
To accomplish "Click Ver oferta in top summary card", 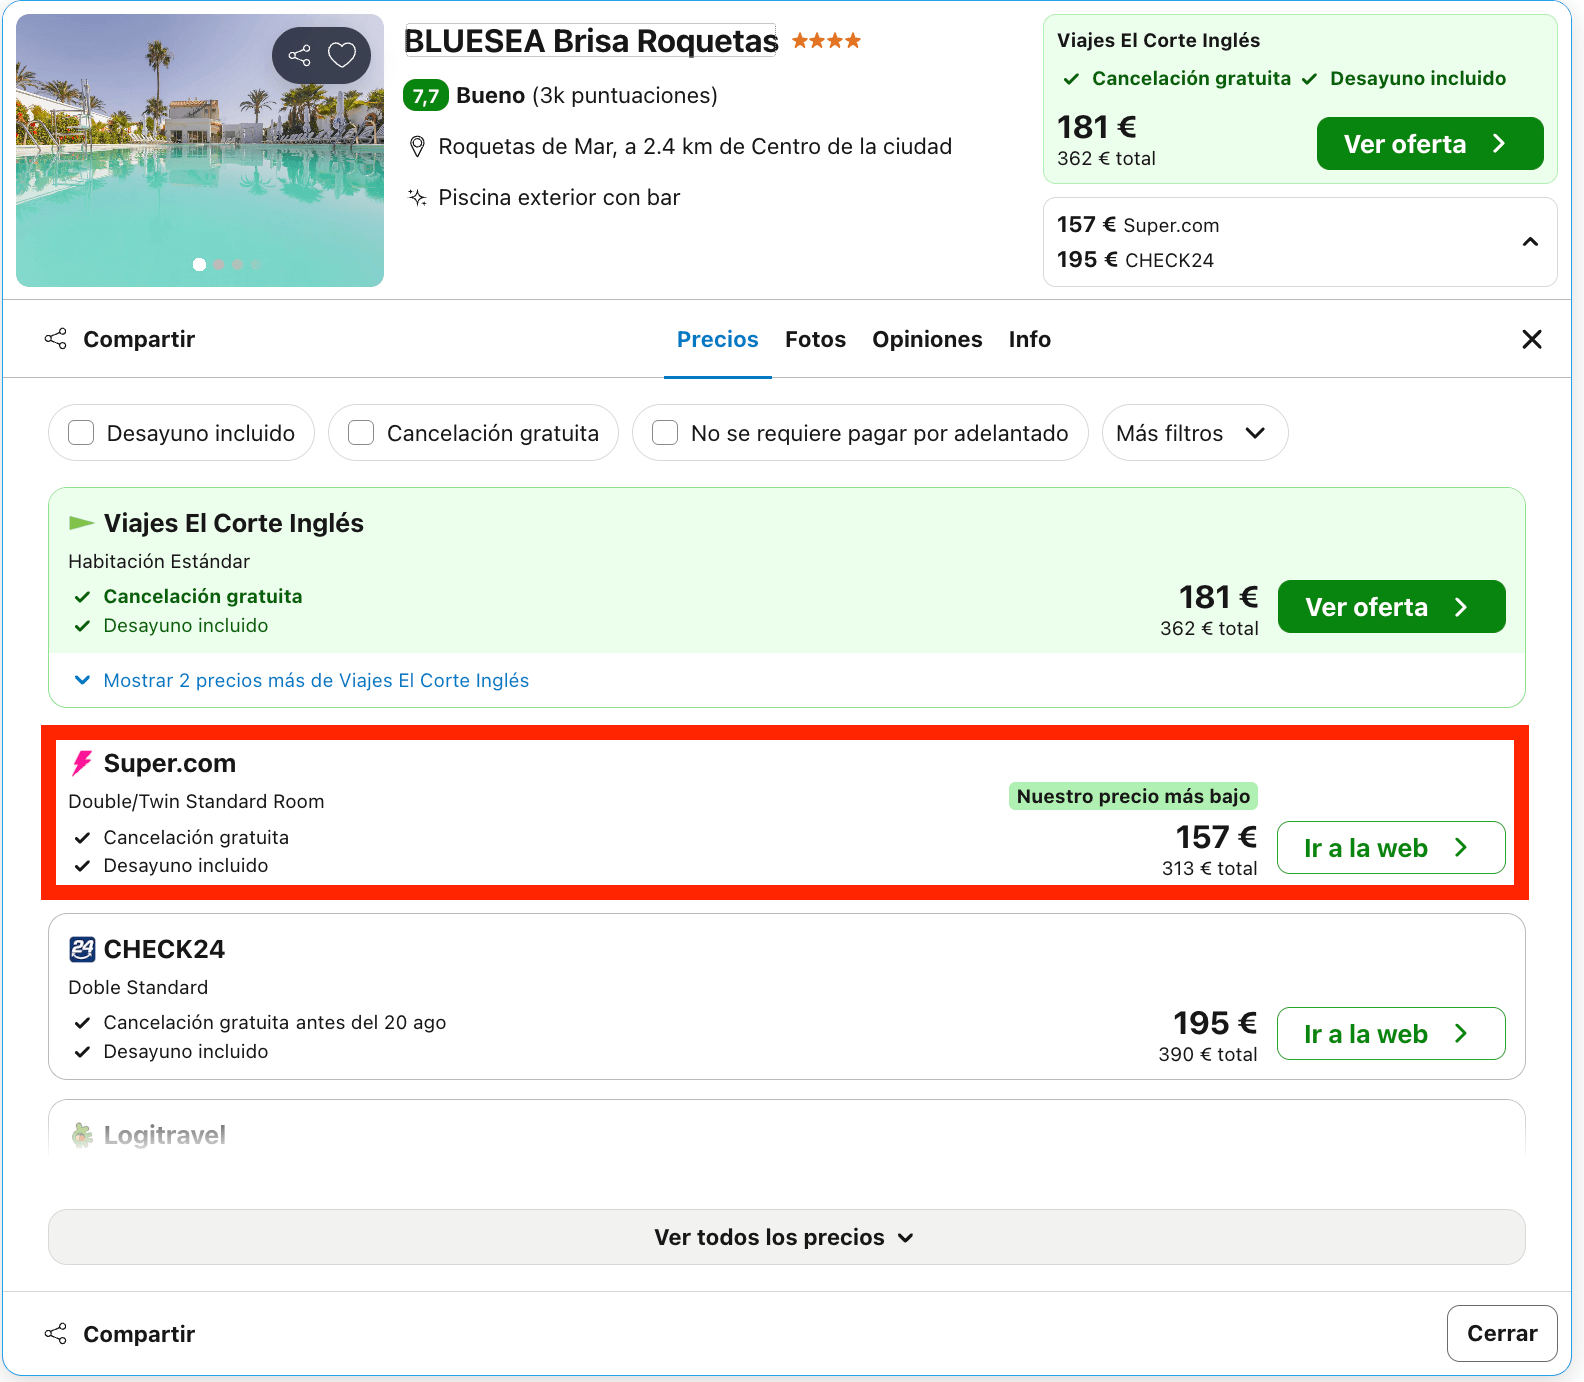I will click(1430, 144).
